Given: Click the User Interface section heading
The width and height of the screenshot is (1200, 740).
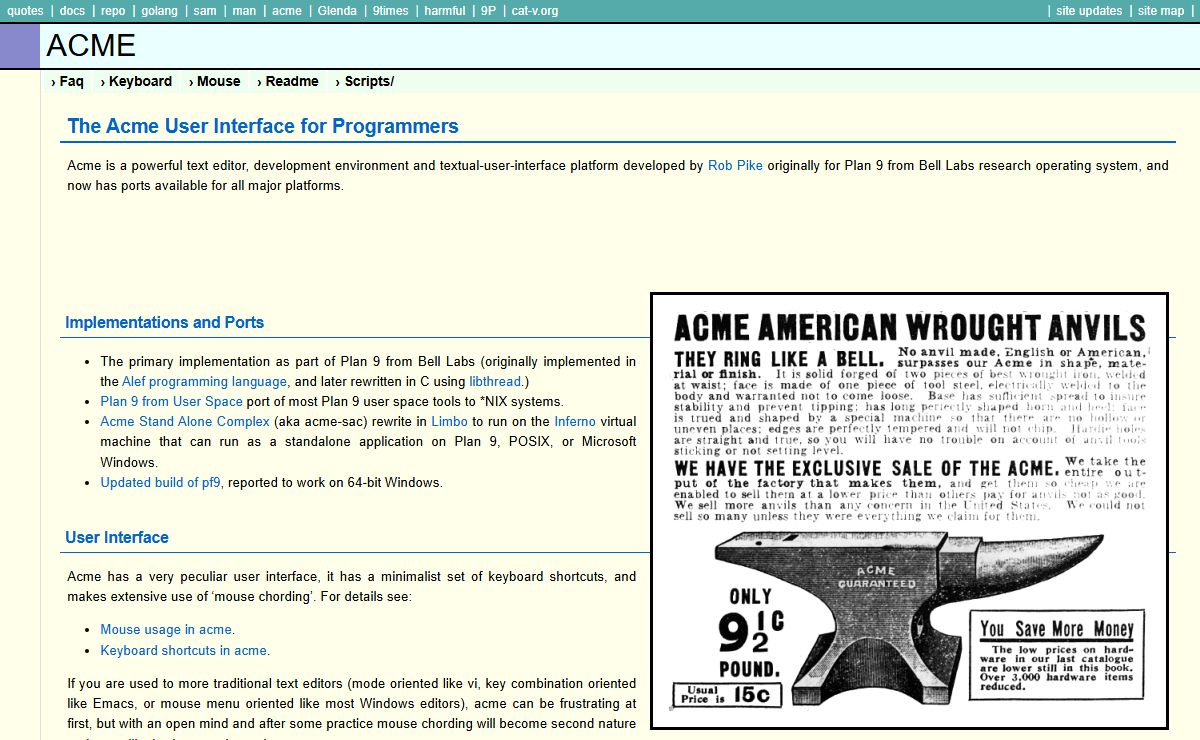Looking at the screenshot, I should point(117,538).
